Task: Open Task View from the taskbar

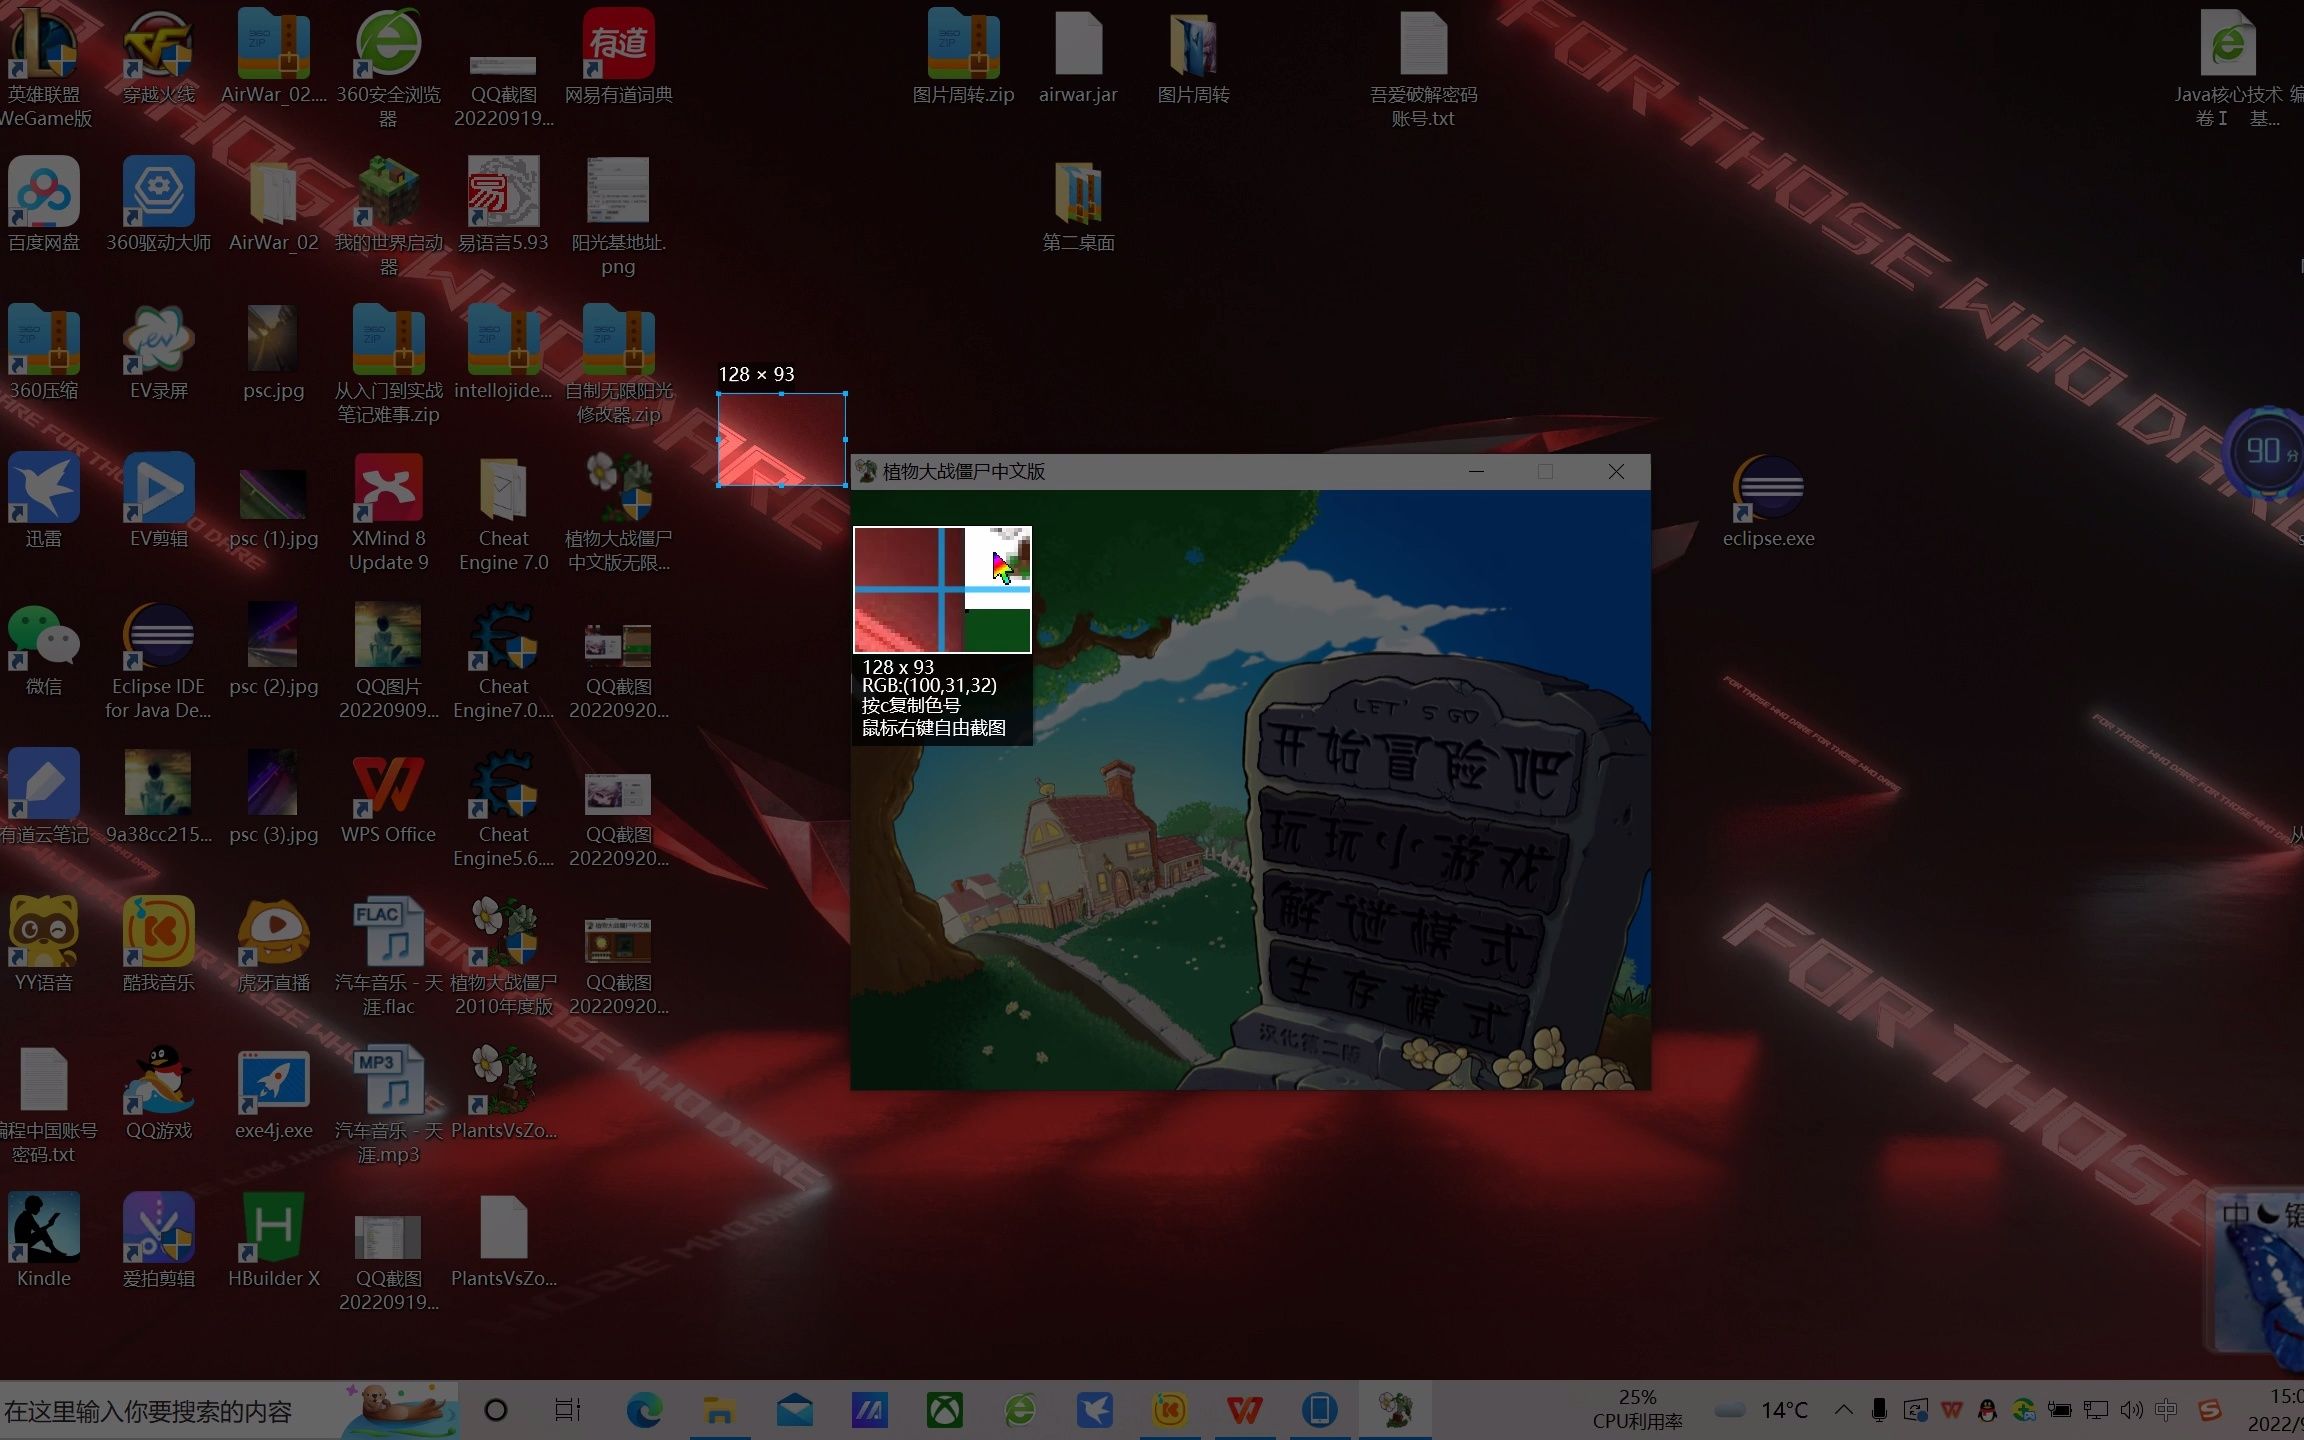Action: pyautogui.click(x=567, y=1411)
